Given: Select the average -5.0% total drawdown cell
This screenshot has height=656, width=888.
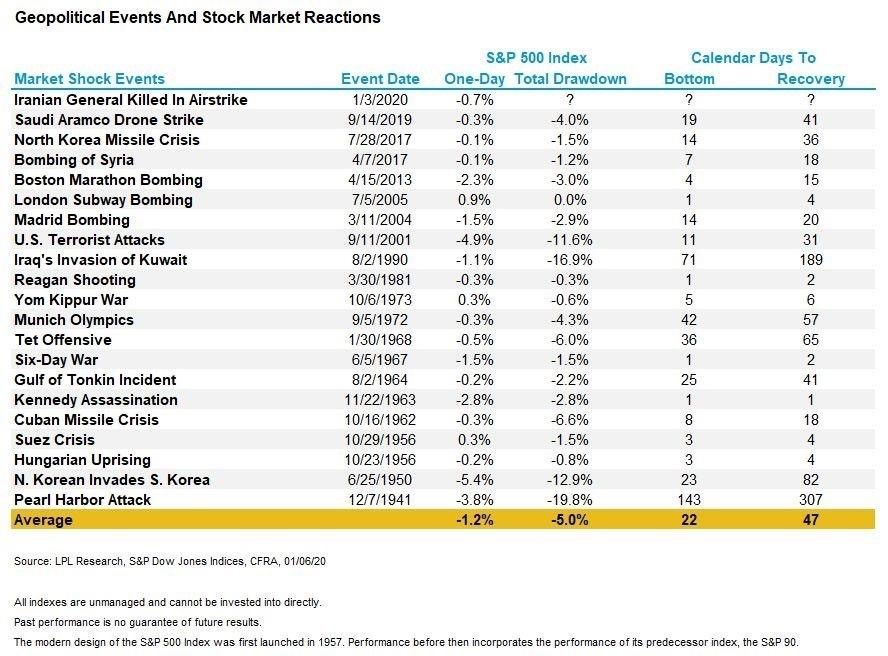Looking at the screenshot, I should 570,520.
